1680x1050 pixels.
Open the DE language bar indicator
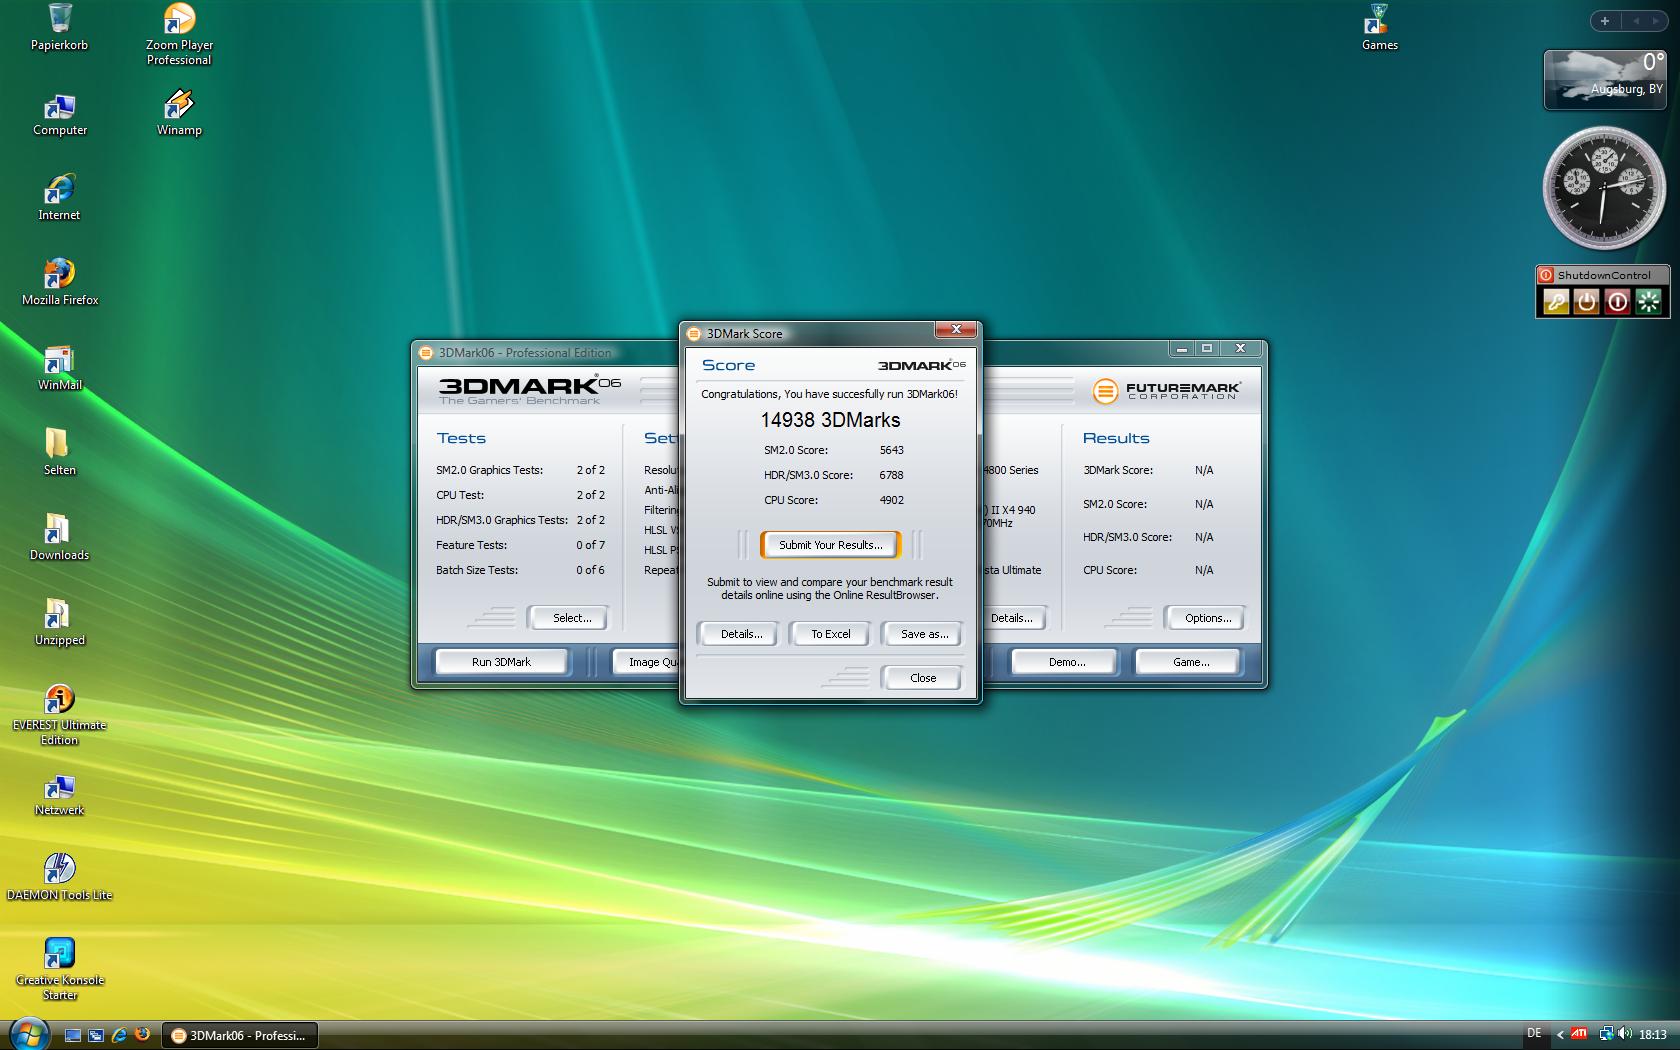pos(1534,1034)
